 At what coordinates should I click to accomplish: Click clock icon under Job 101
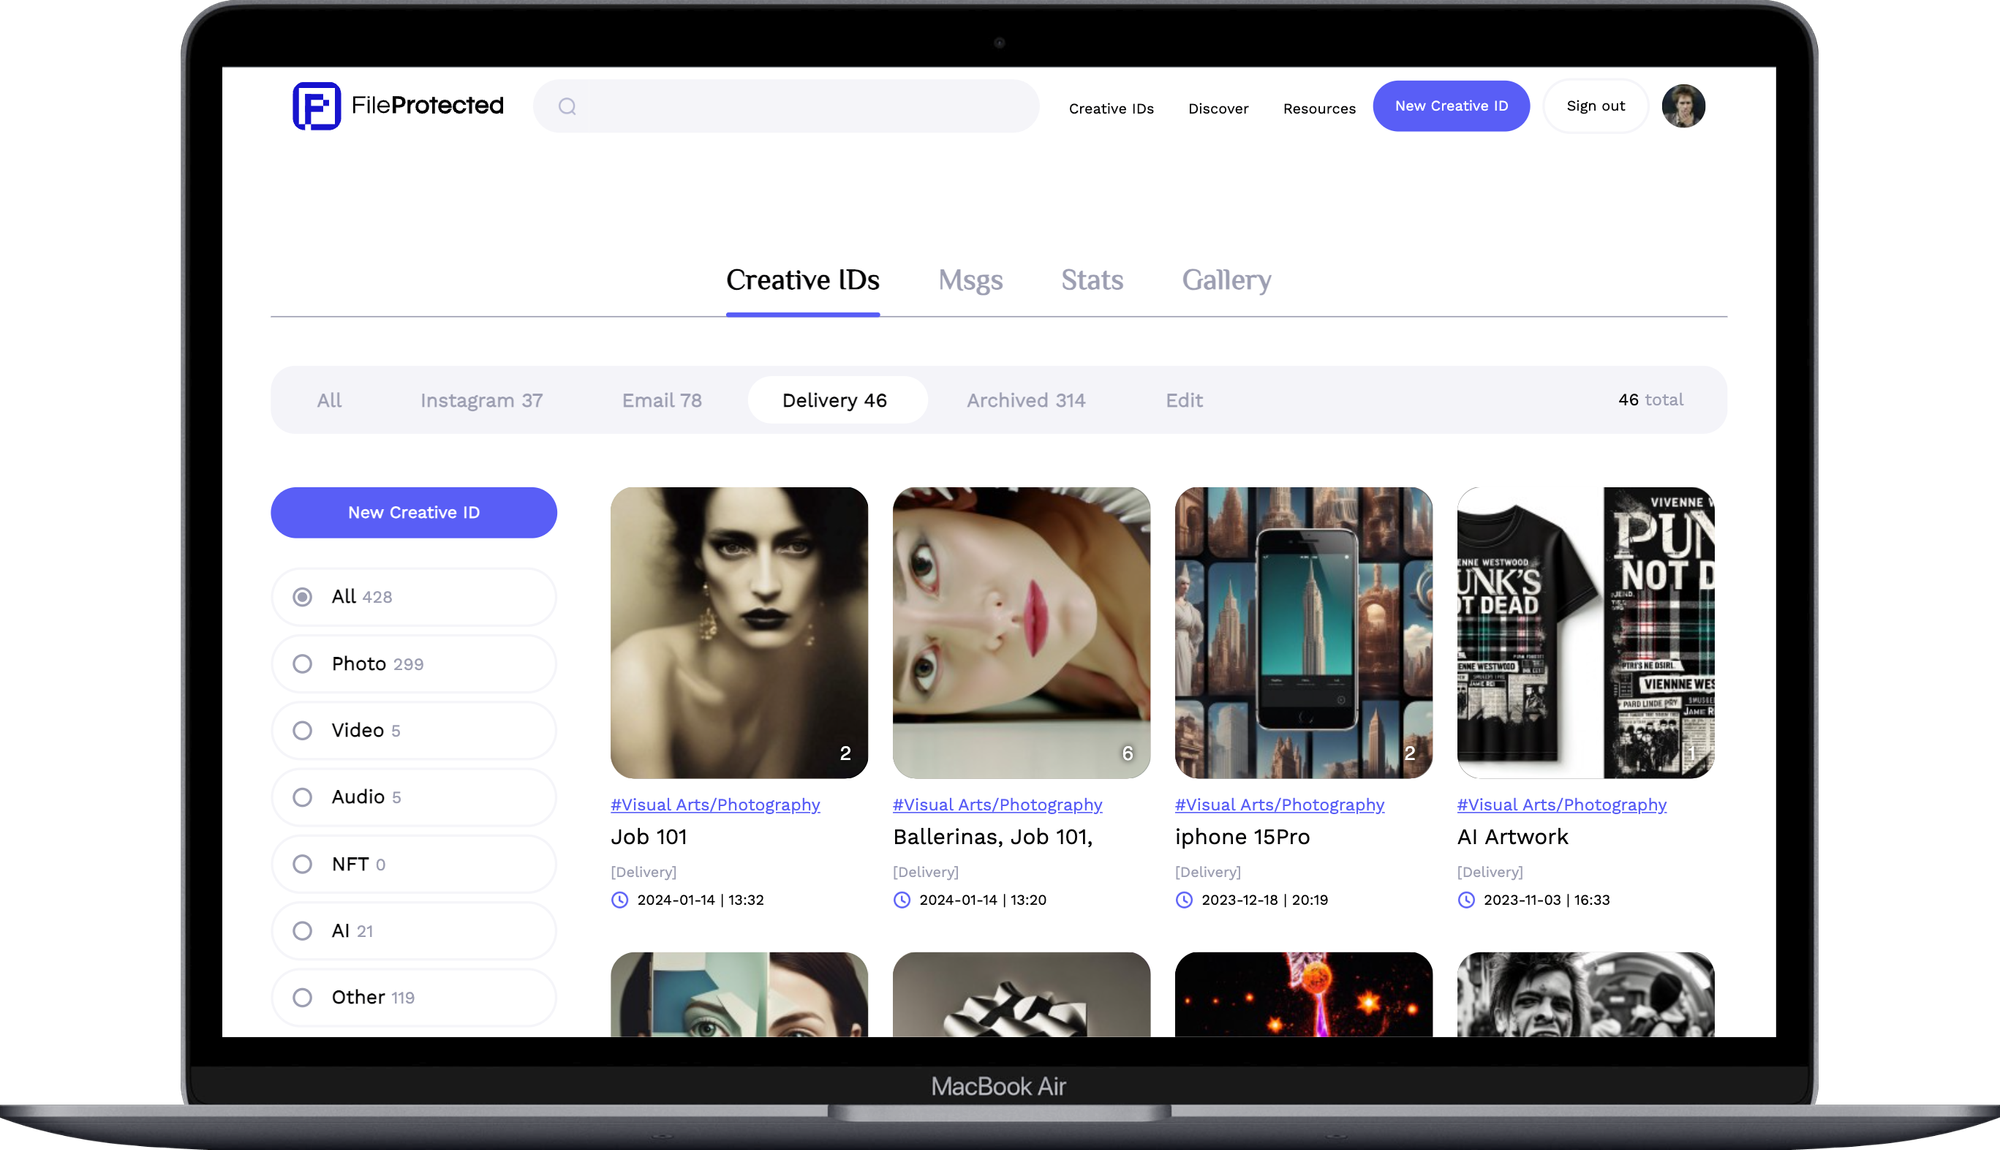[620, 900]
